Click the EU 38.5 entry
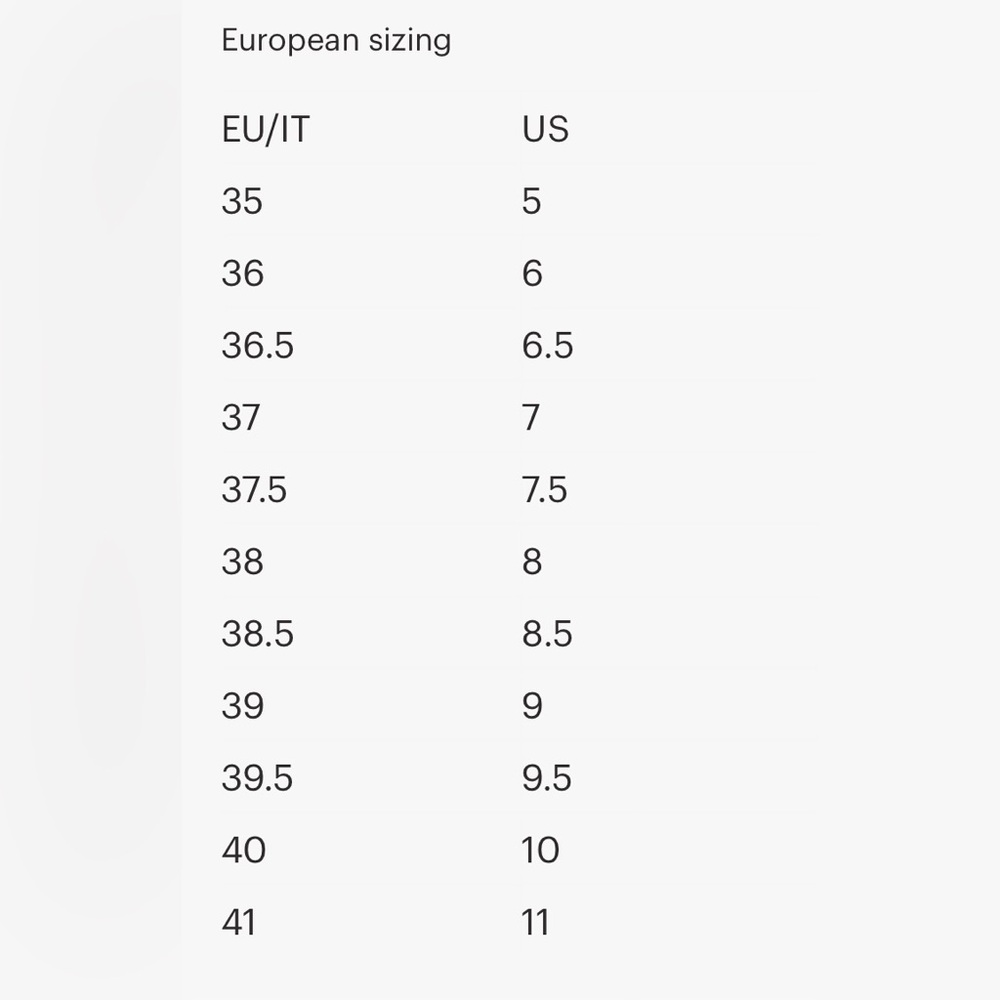The height and width of the screenshot is (1000, 1000). click(x=257, y=633)
